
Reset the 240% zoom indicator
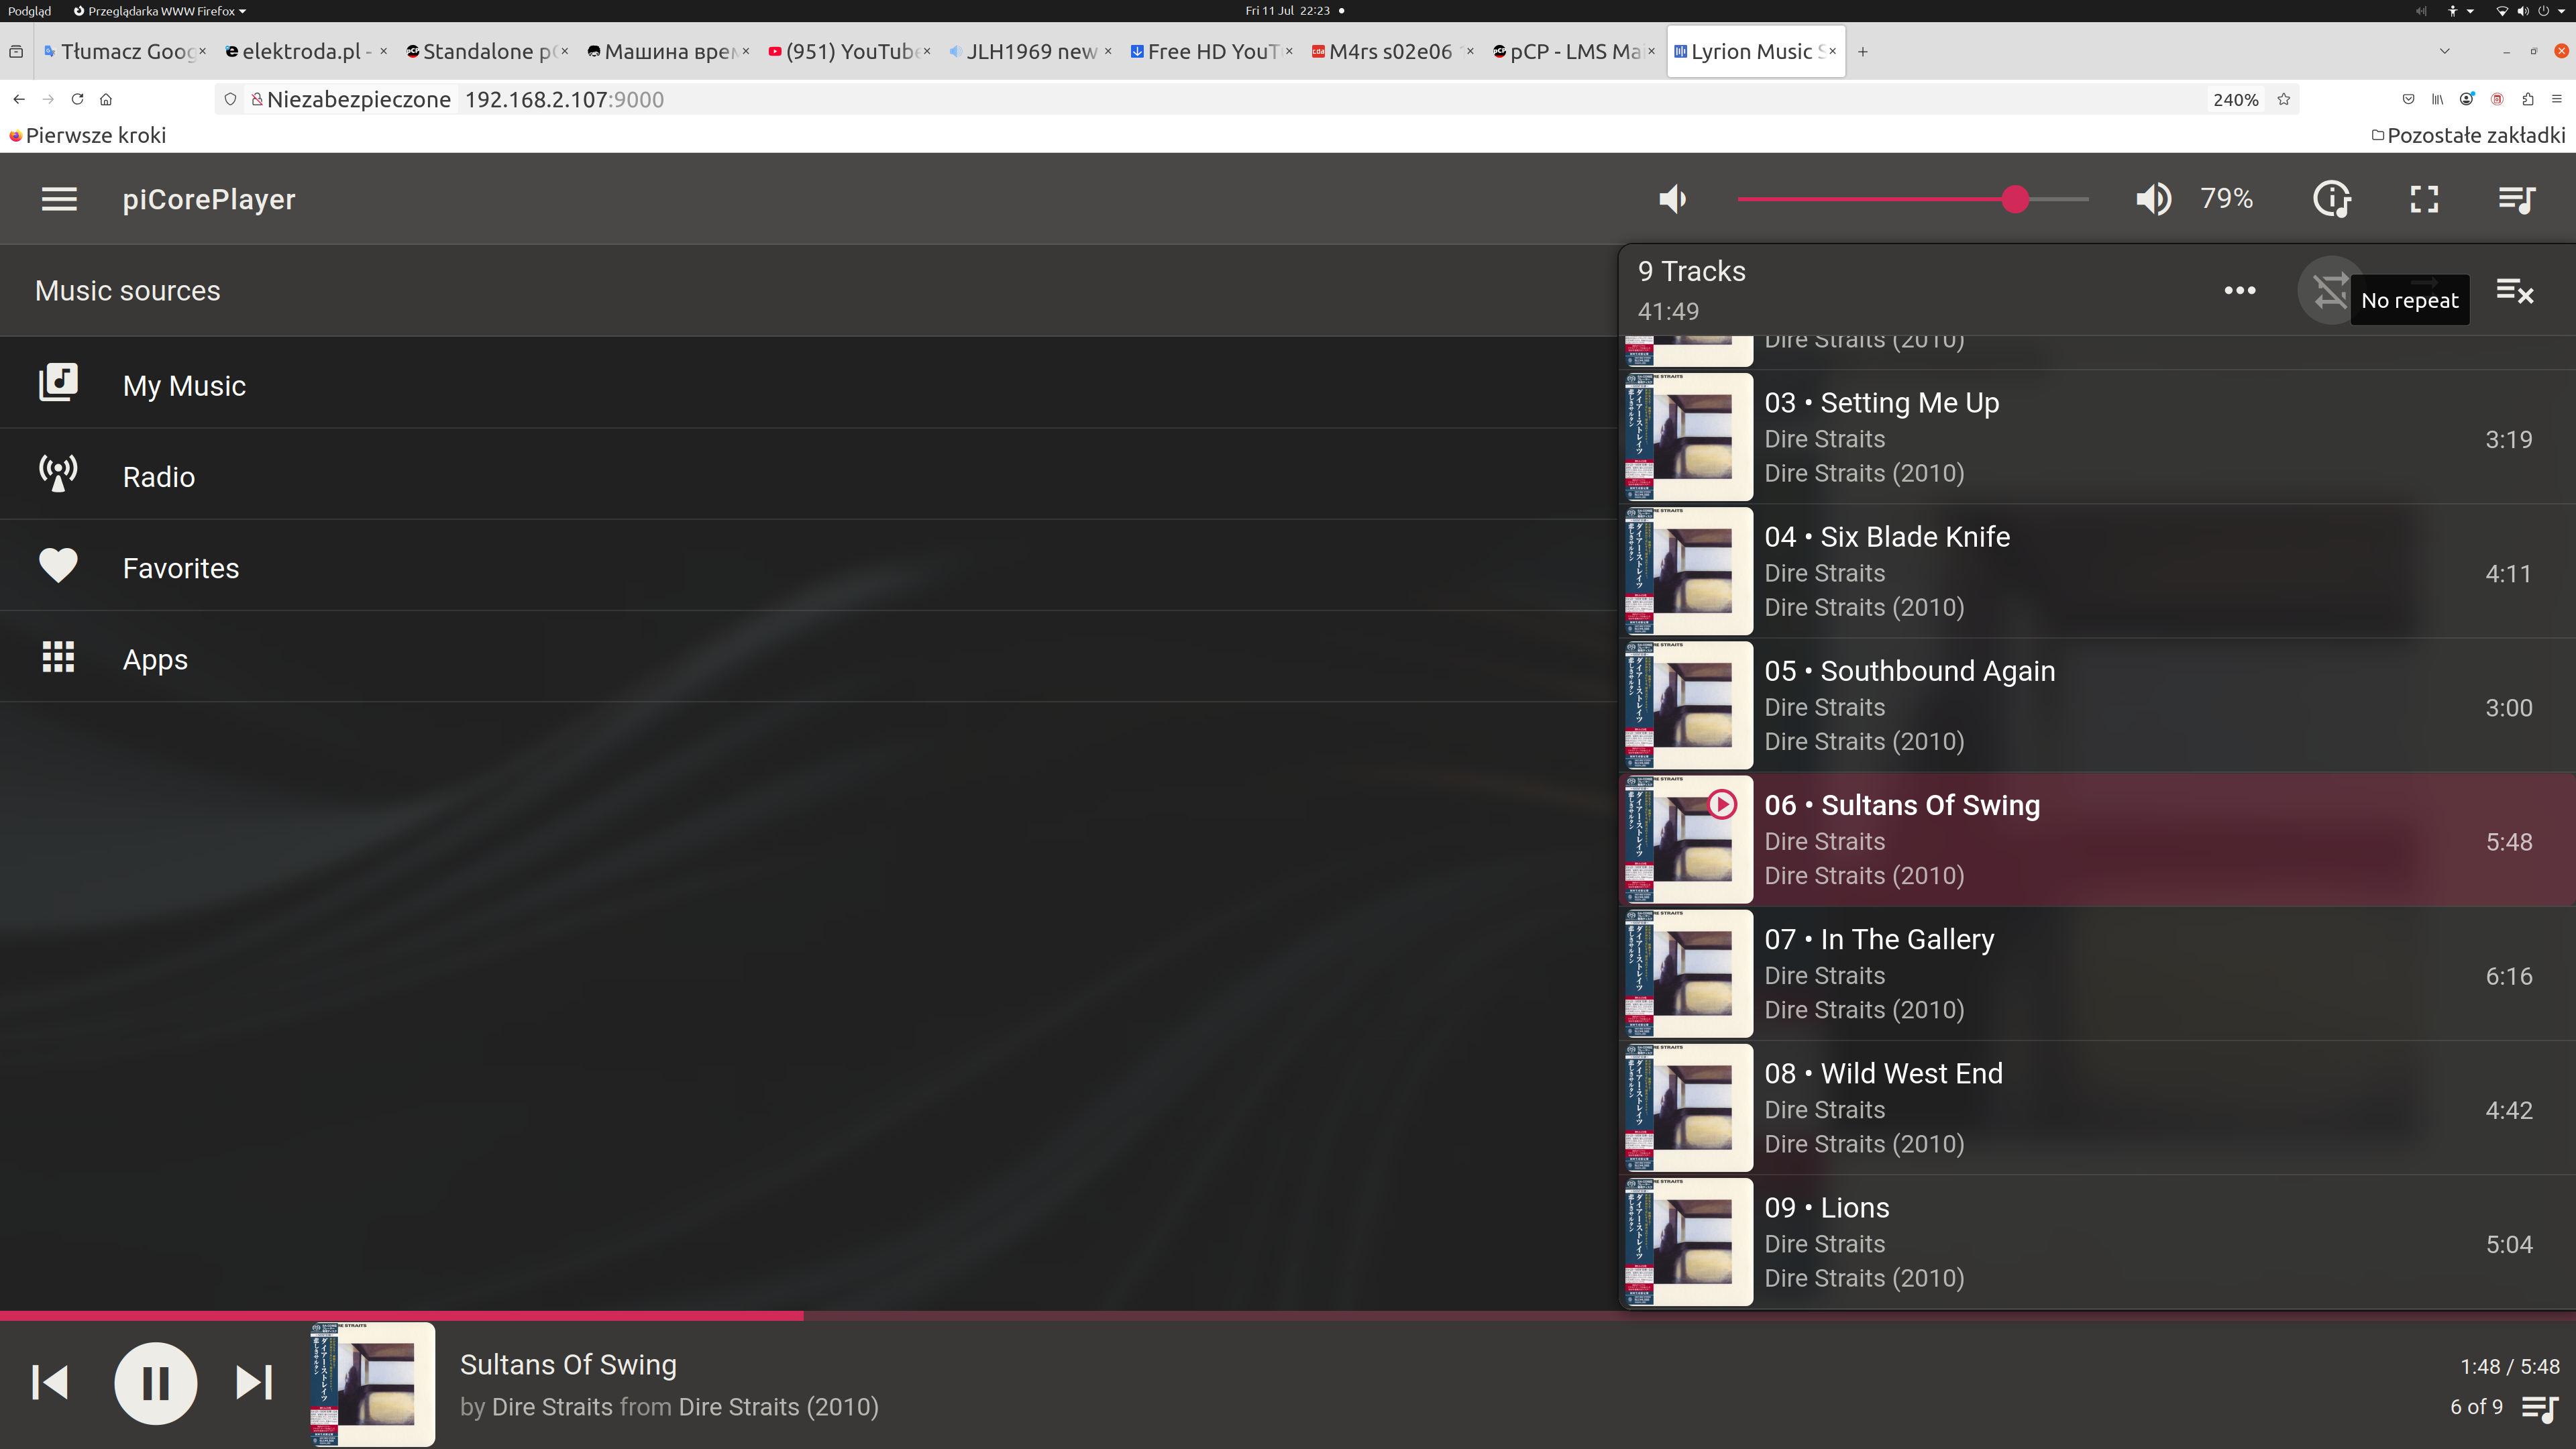click(2235, 99)
